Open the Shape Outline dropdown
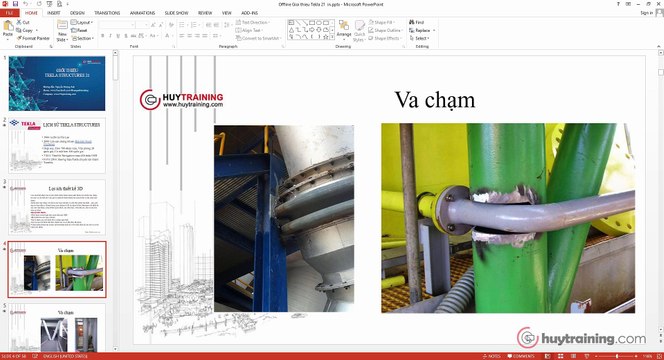The height and width of the screenshot is (360, 664). tap(385, 30)
